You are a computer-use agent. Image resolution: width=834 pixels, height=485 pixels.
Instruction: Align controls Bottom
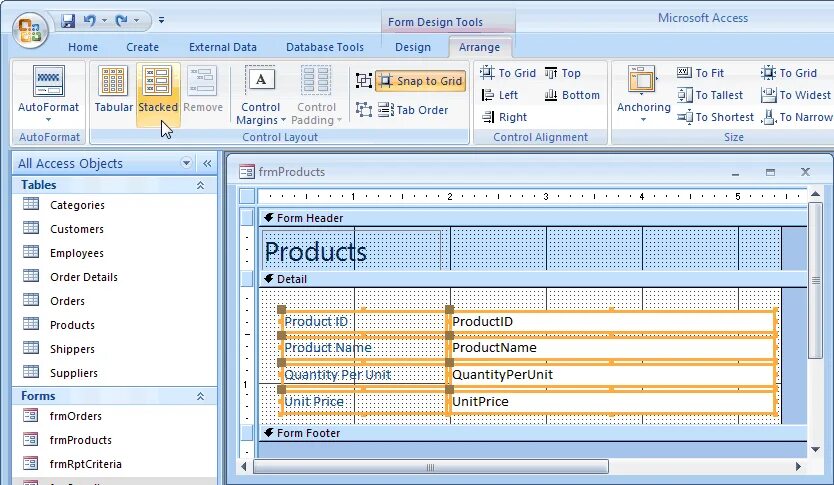572,95
